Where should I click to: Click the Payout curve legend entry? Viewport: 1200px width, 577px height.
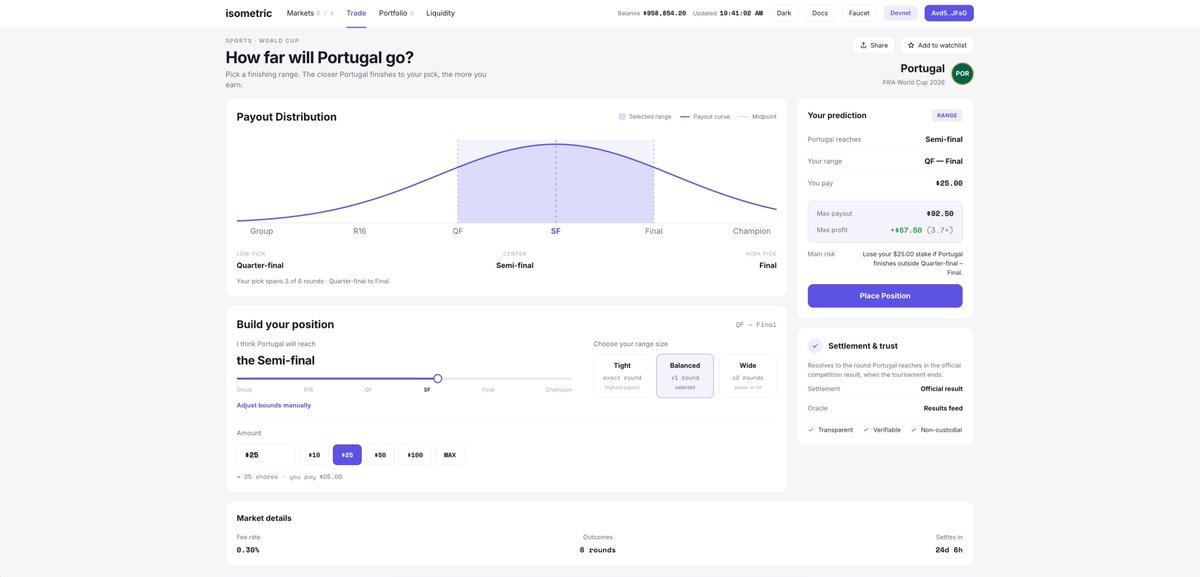click(705, 117)
